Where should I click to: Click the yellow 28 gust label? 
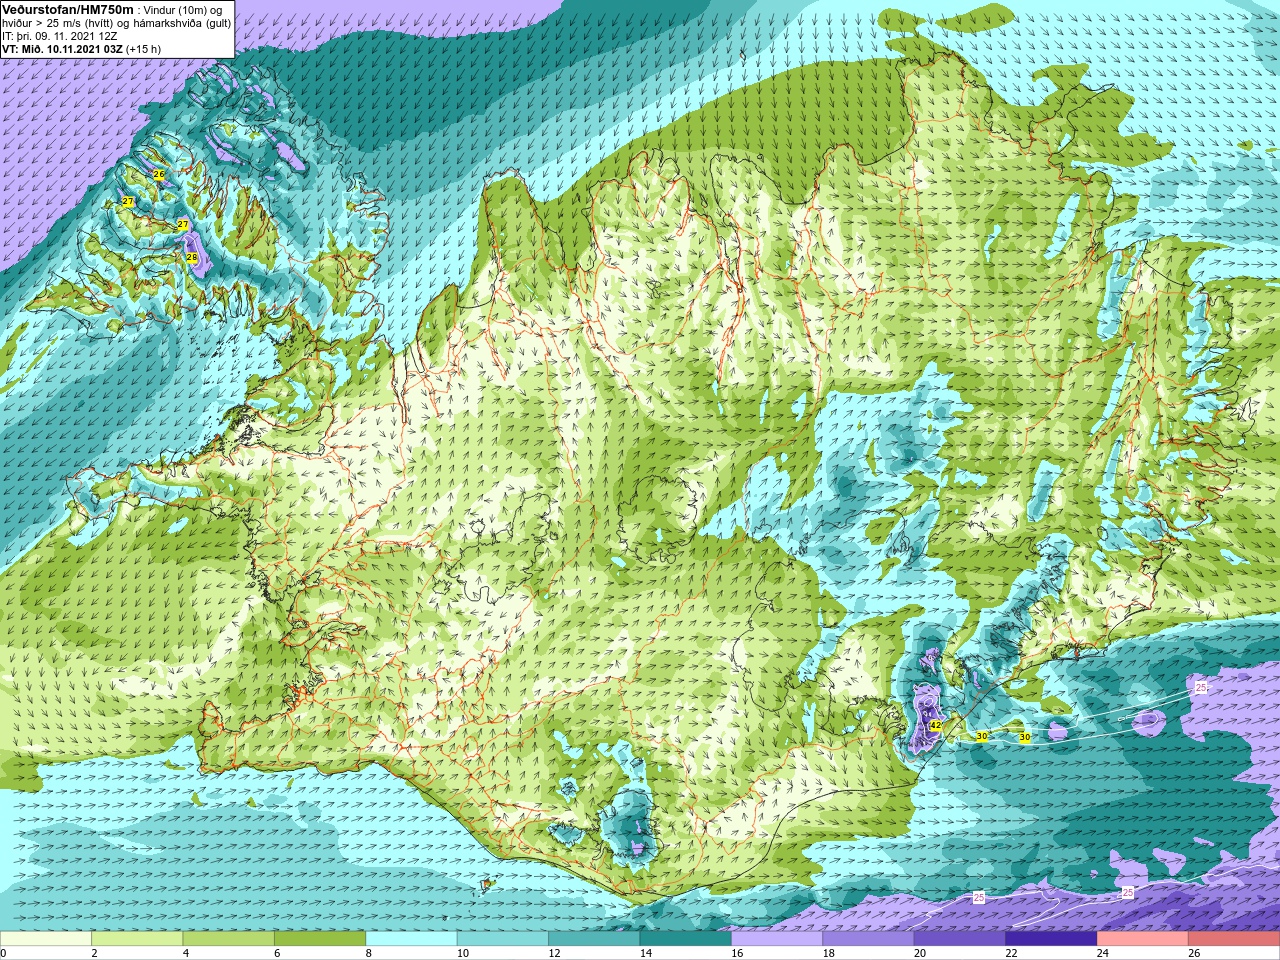192,258
